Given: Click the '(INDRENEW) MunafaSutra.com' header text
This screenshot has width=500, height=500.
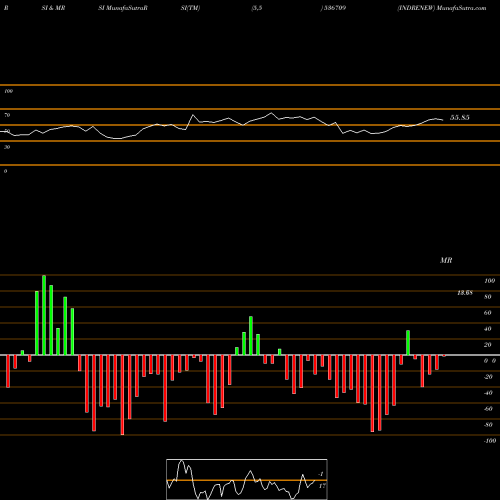Looking at the screenshot, I should 442,8.
